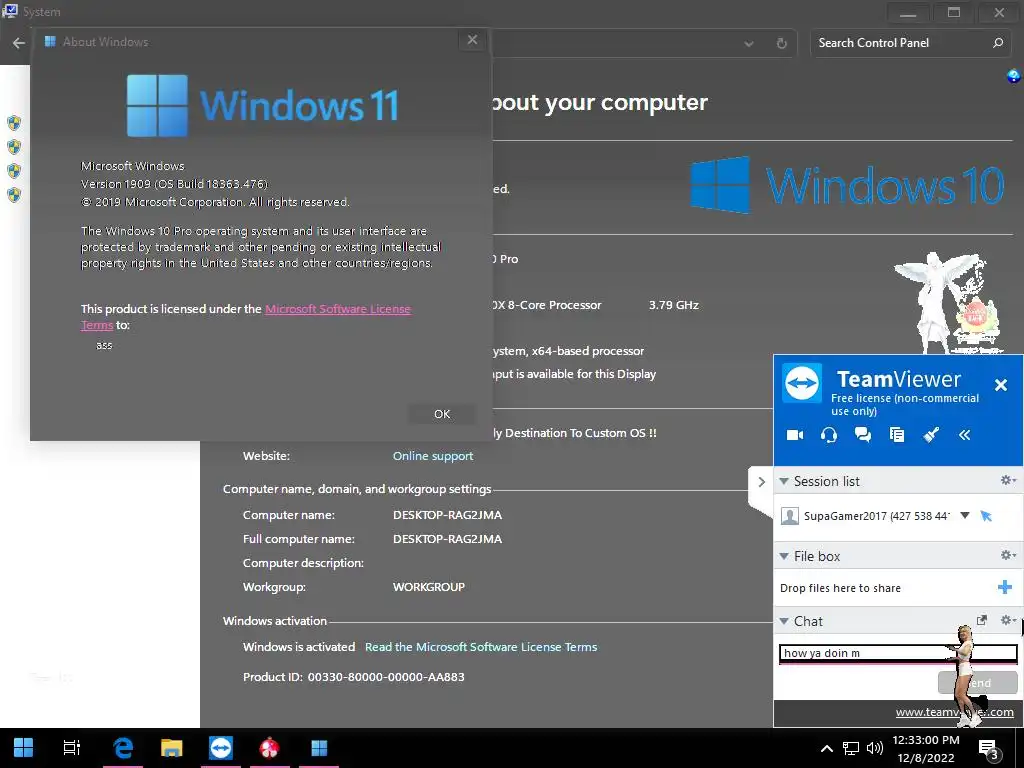Click the red mushroom app taskbar icon
1024x768 pixels.
point(270,748)
